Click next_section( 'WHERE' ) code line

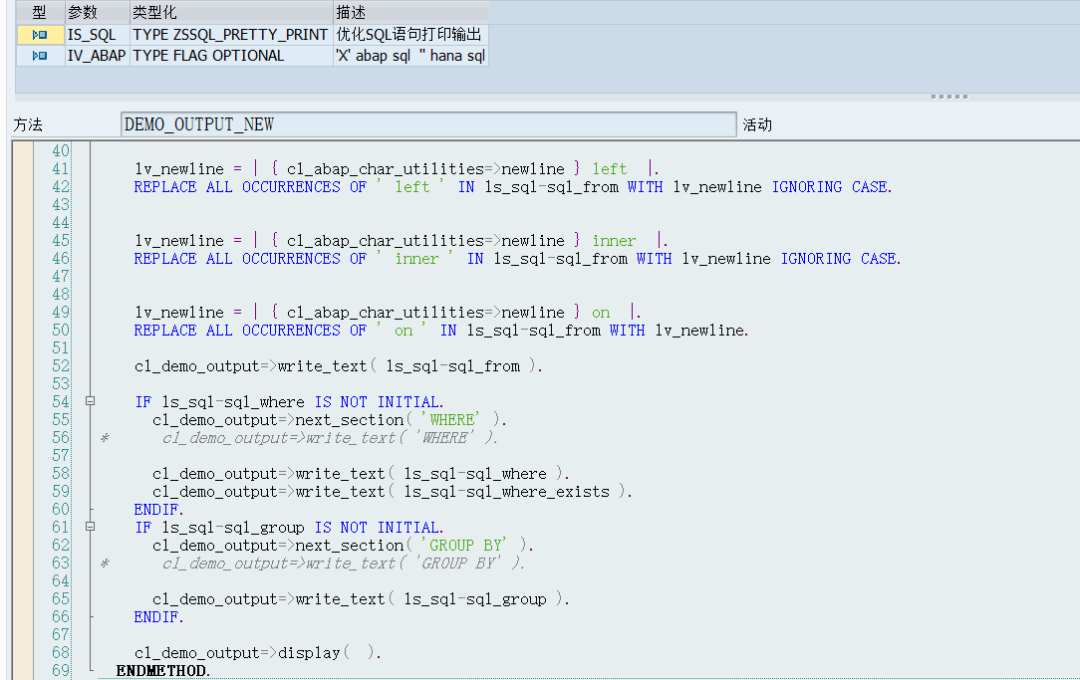[x=329, y=420]
